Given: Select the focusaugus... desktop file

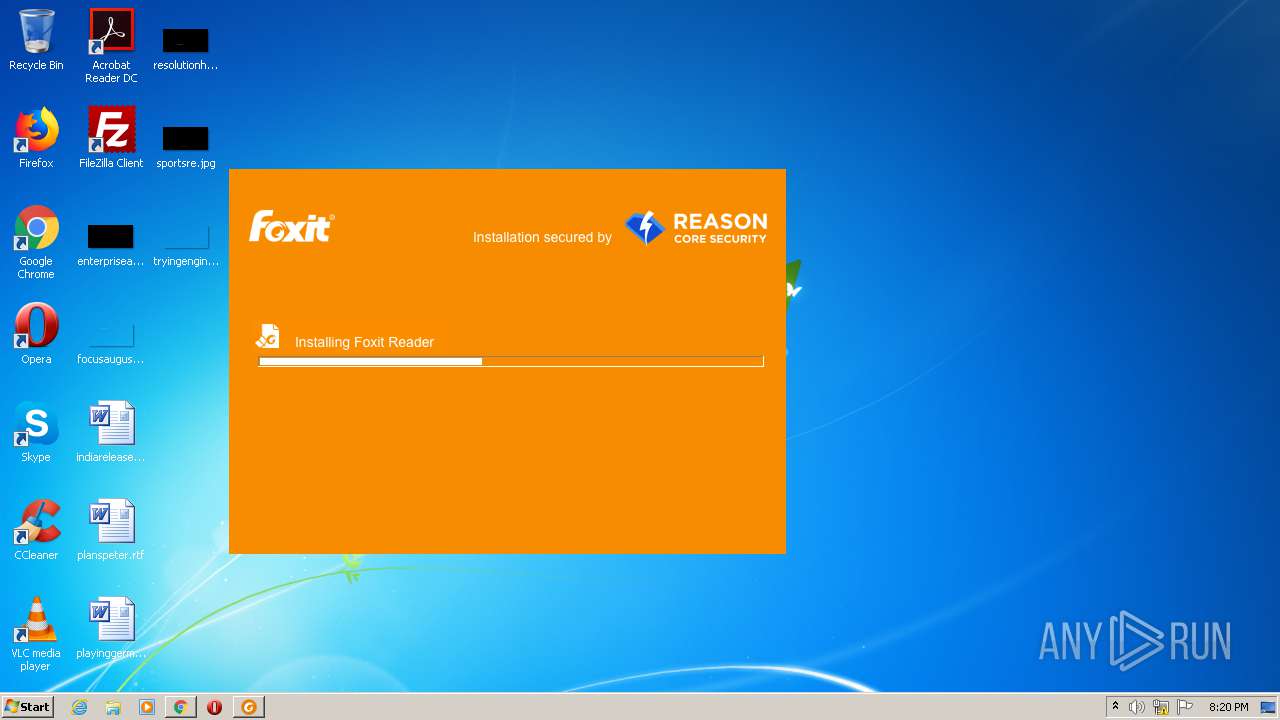Looking at the screenshot, I should [x=111, y=343].
